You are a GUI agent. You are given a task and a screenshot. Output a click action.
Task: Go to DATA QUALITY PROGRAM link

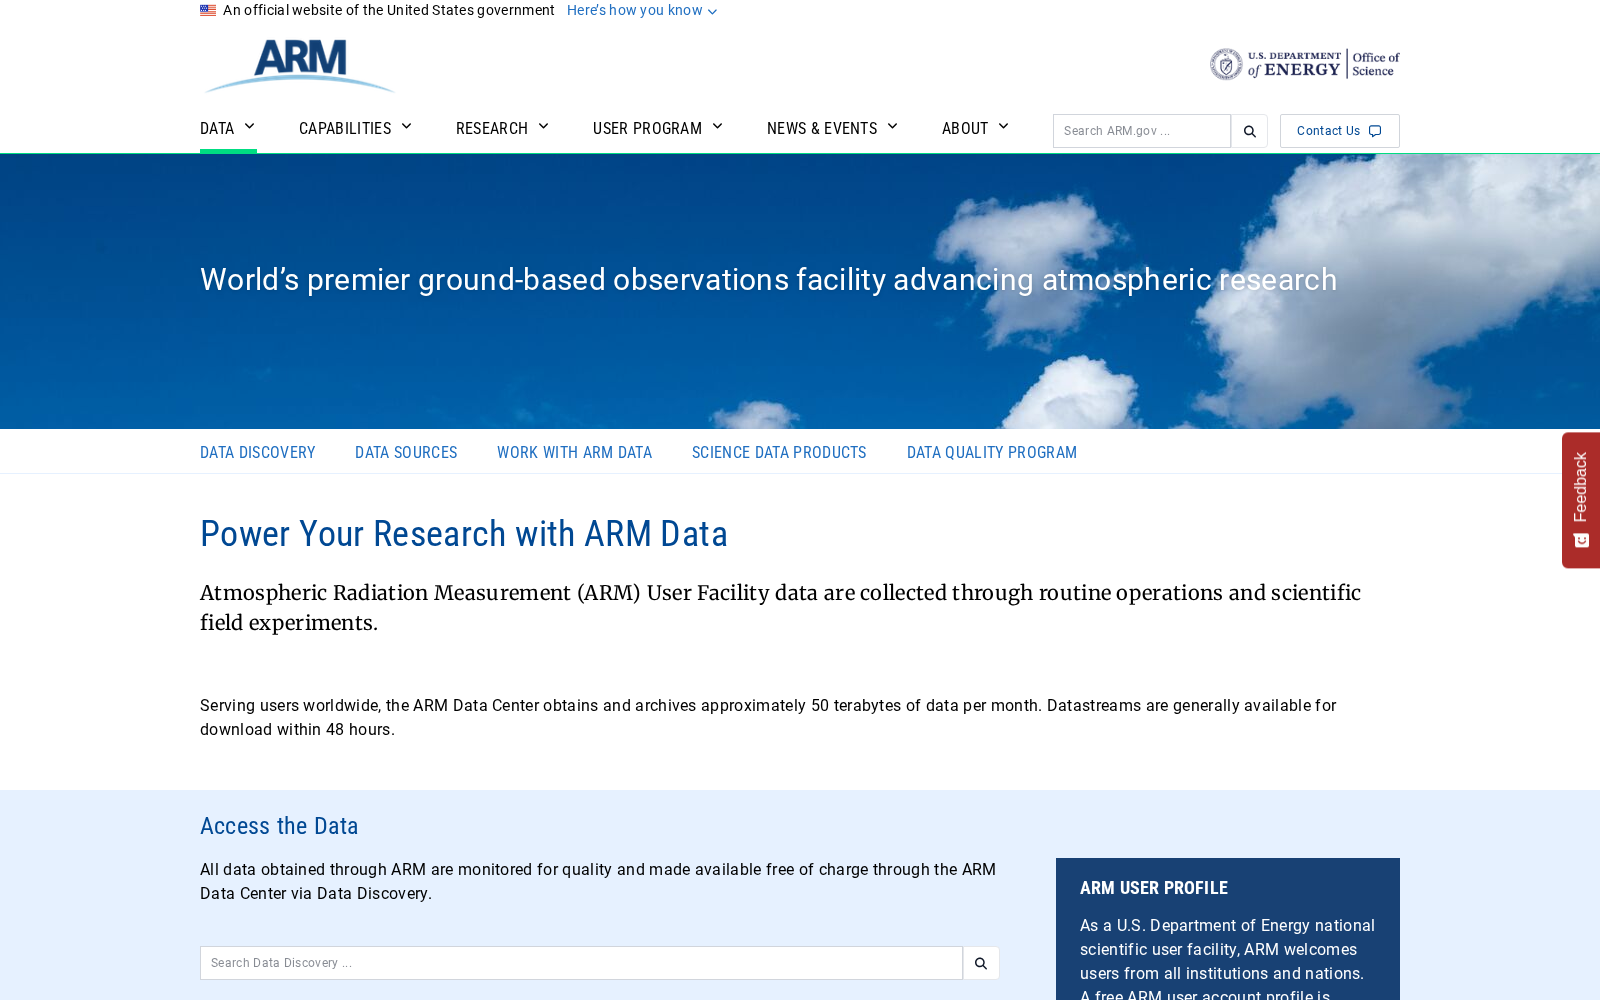(x=992, y=452)
